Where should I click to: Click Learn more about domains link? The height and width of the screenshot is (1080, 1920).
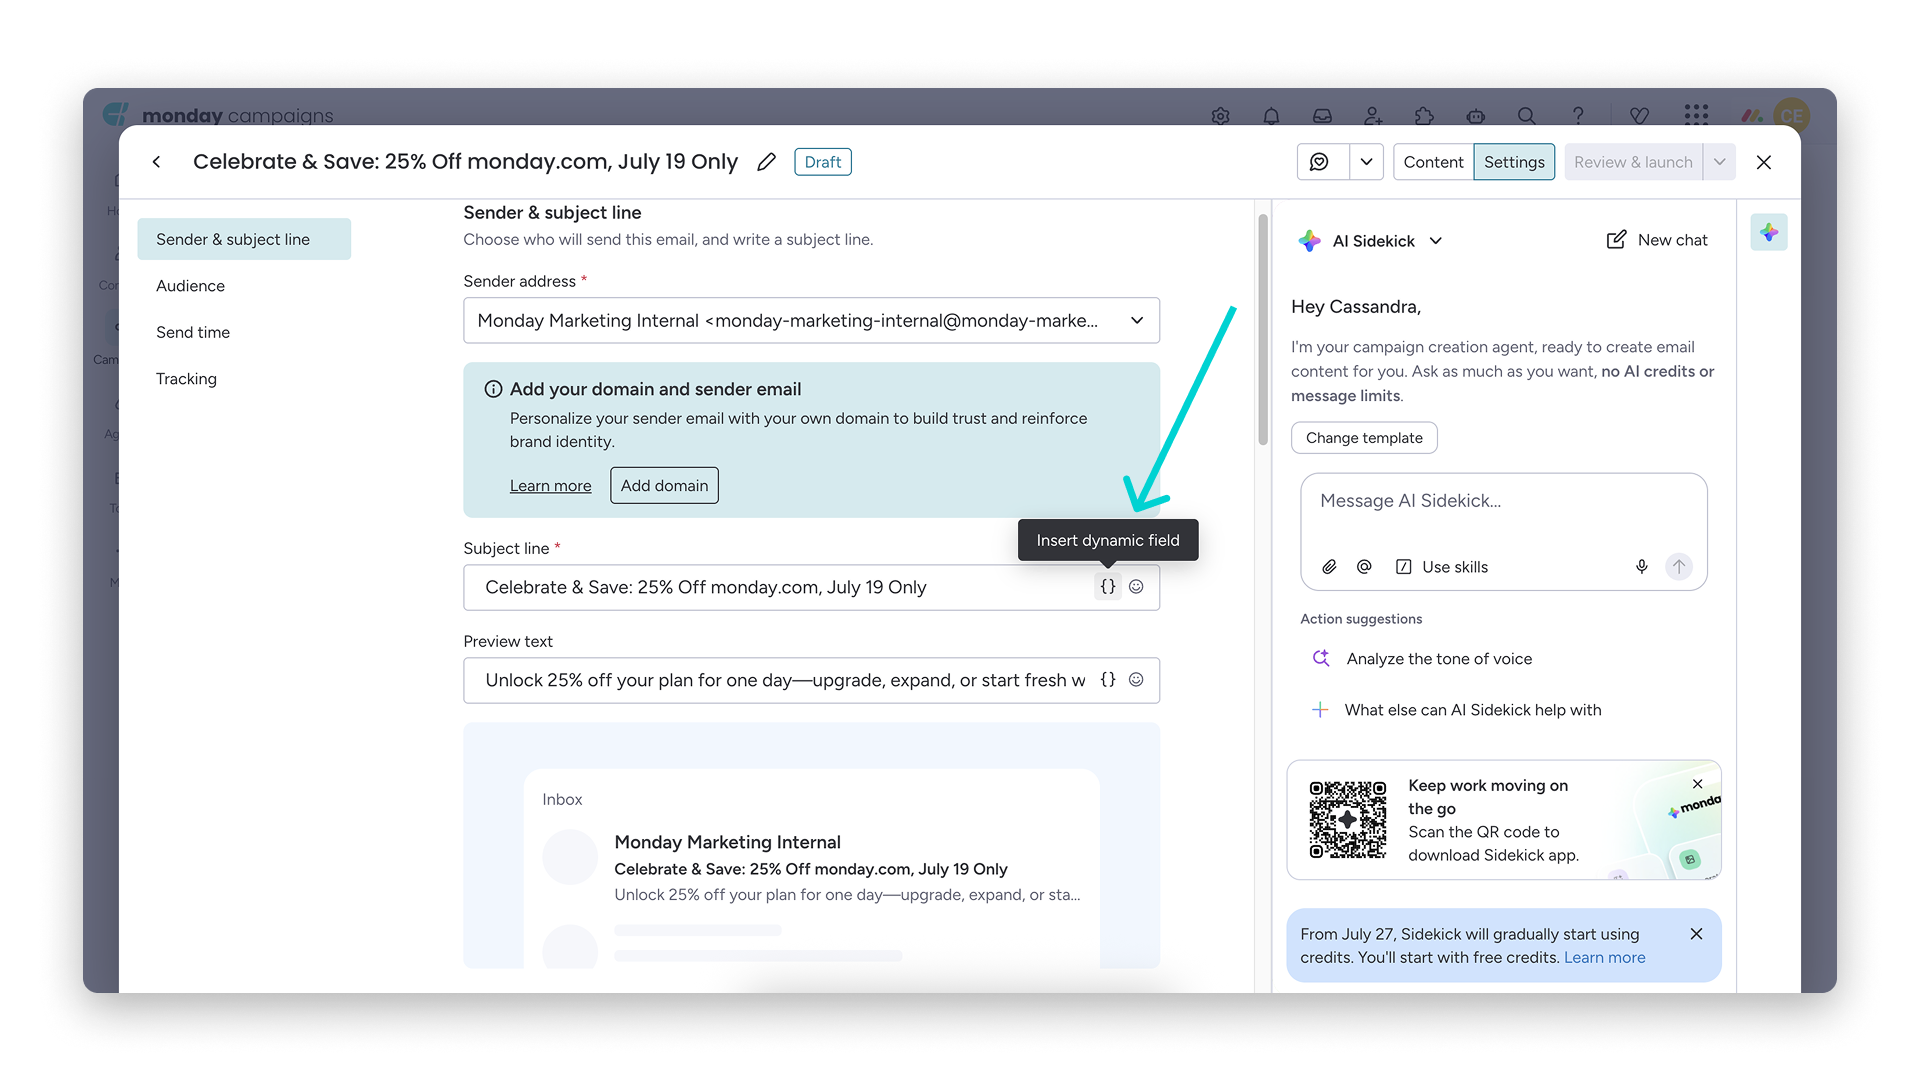click(550, 486)
